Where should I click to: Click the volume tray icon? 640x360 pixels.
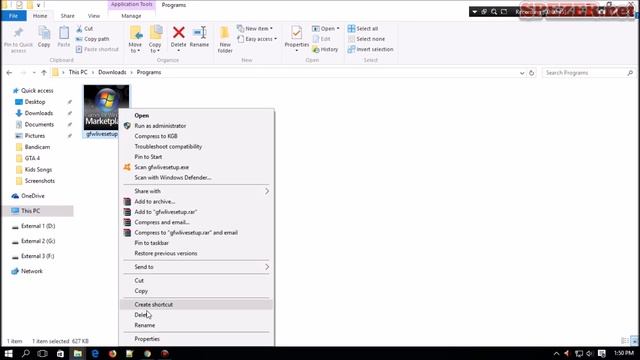pyautogui.click(x=589, y=353)
